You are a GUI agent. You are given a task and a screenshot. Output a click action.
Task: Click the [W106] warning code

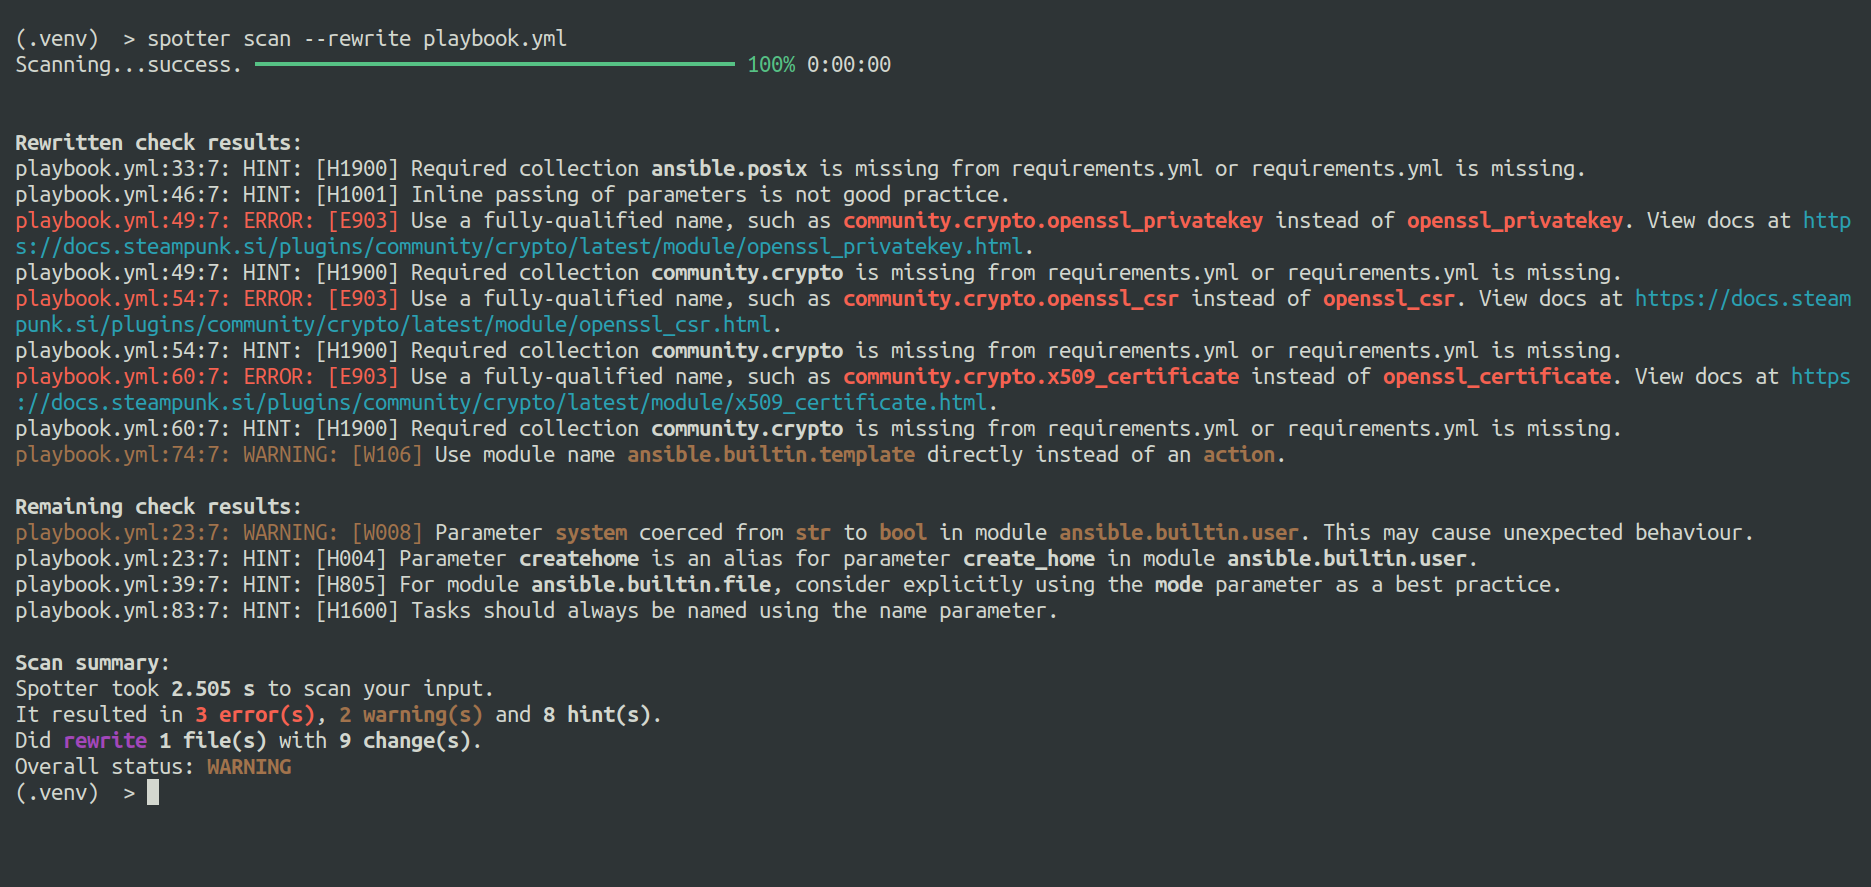click(x=387, y=455)
